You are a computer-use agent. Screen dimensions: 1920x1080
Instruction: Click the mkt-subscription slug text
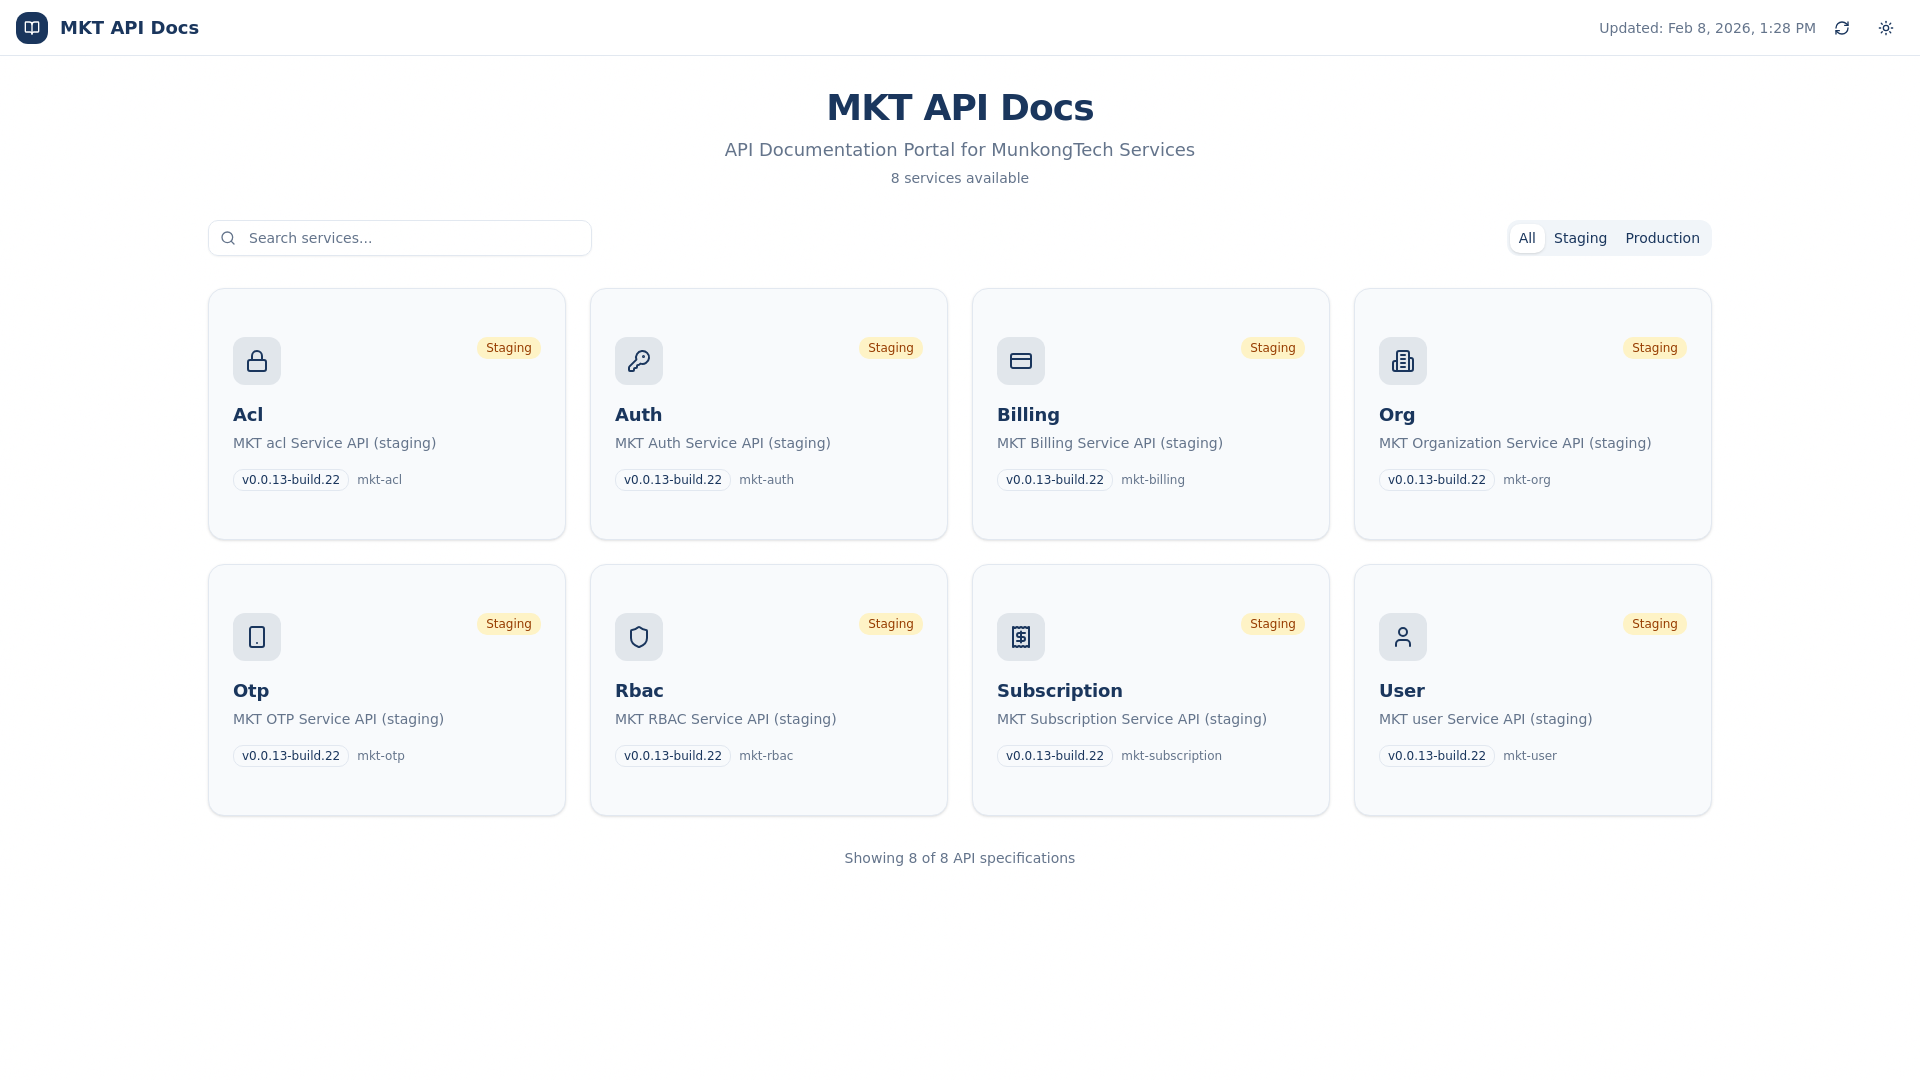click(1171, 756)
